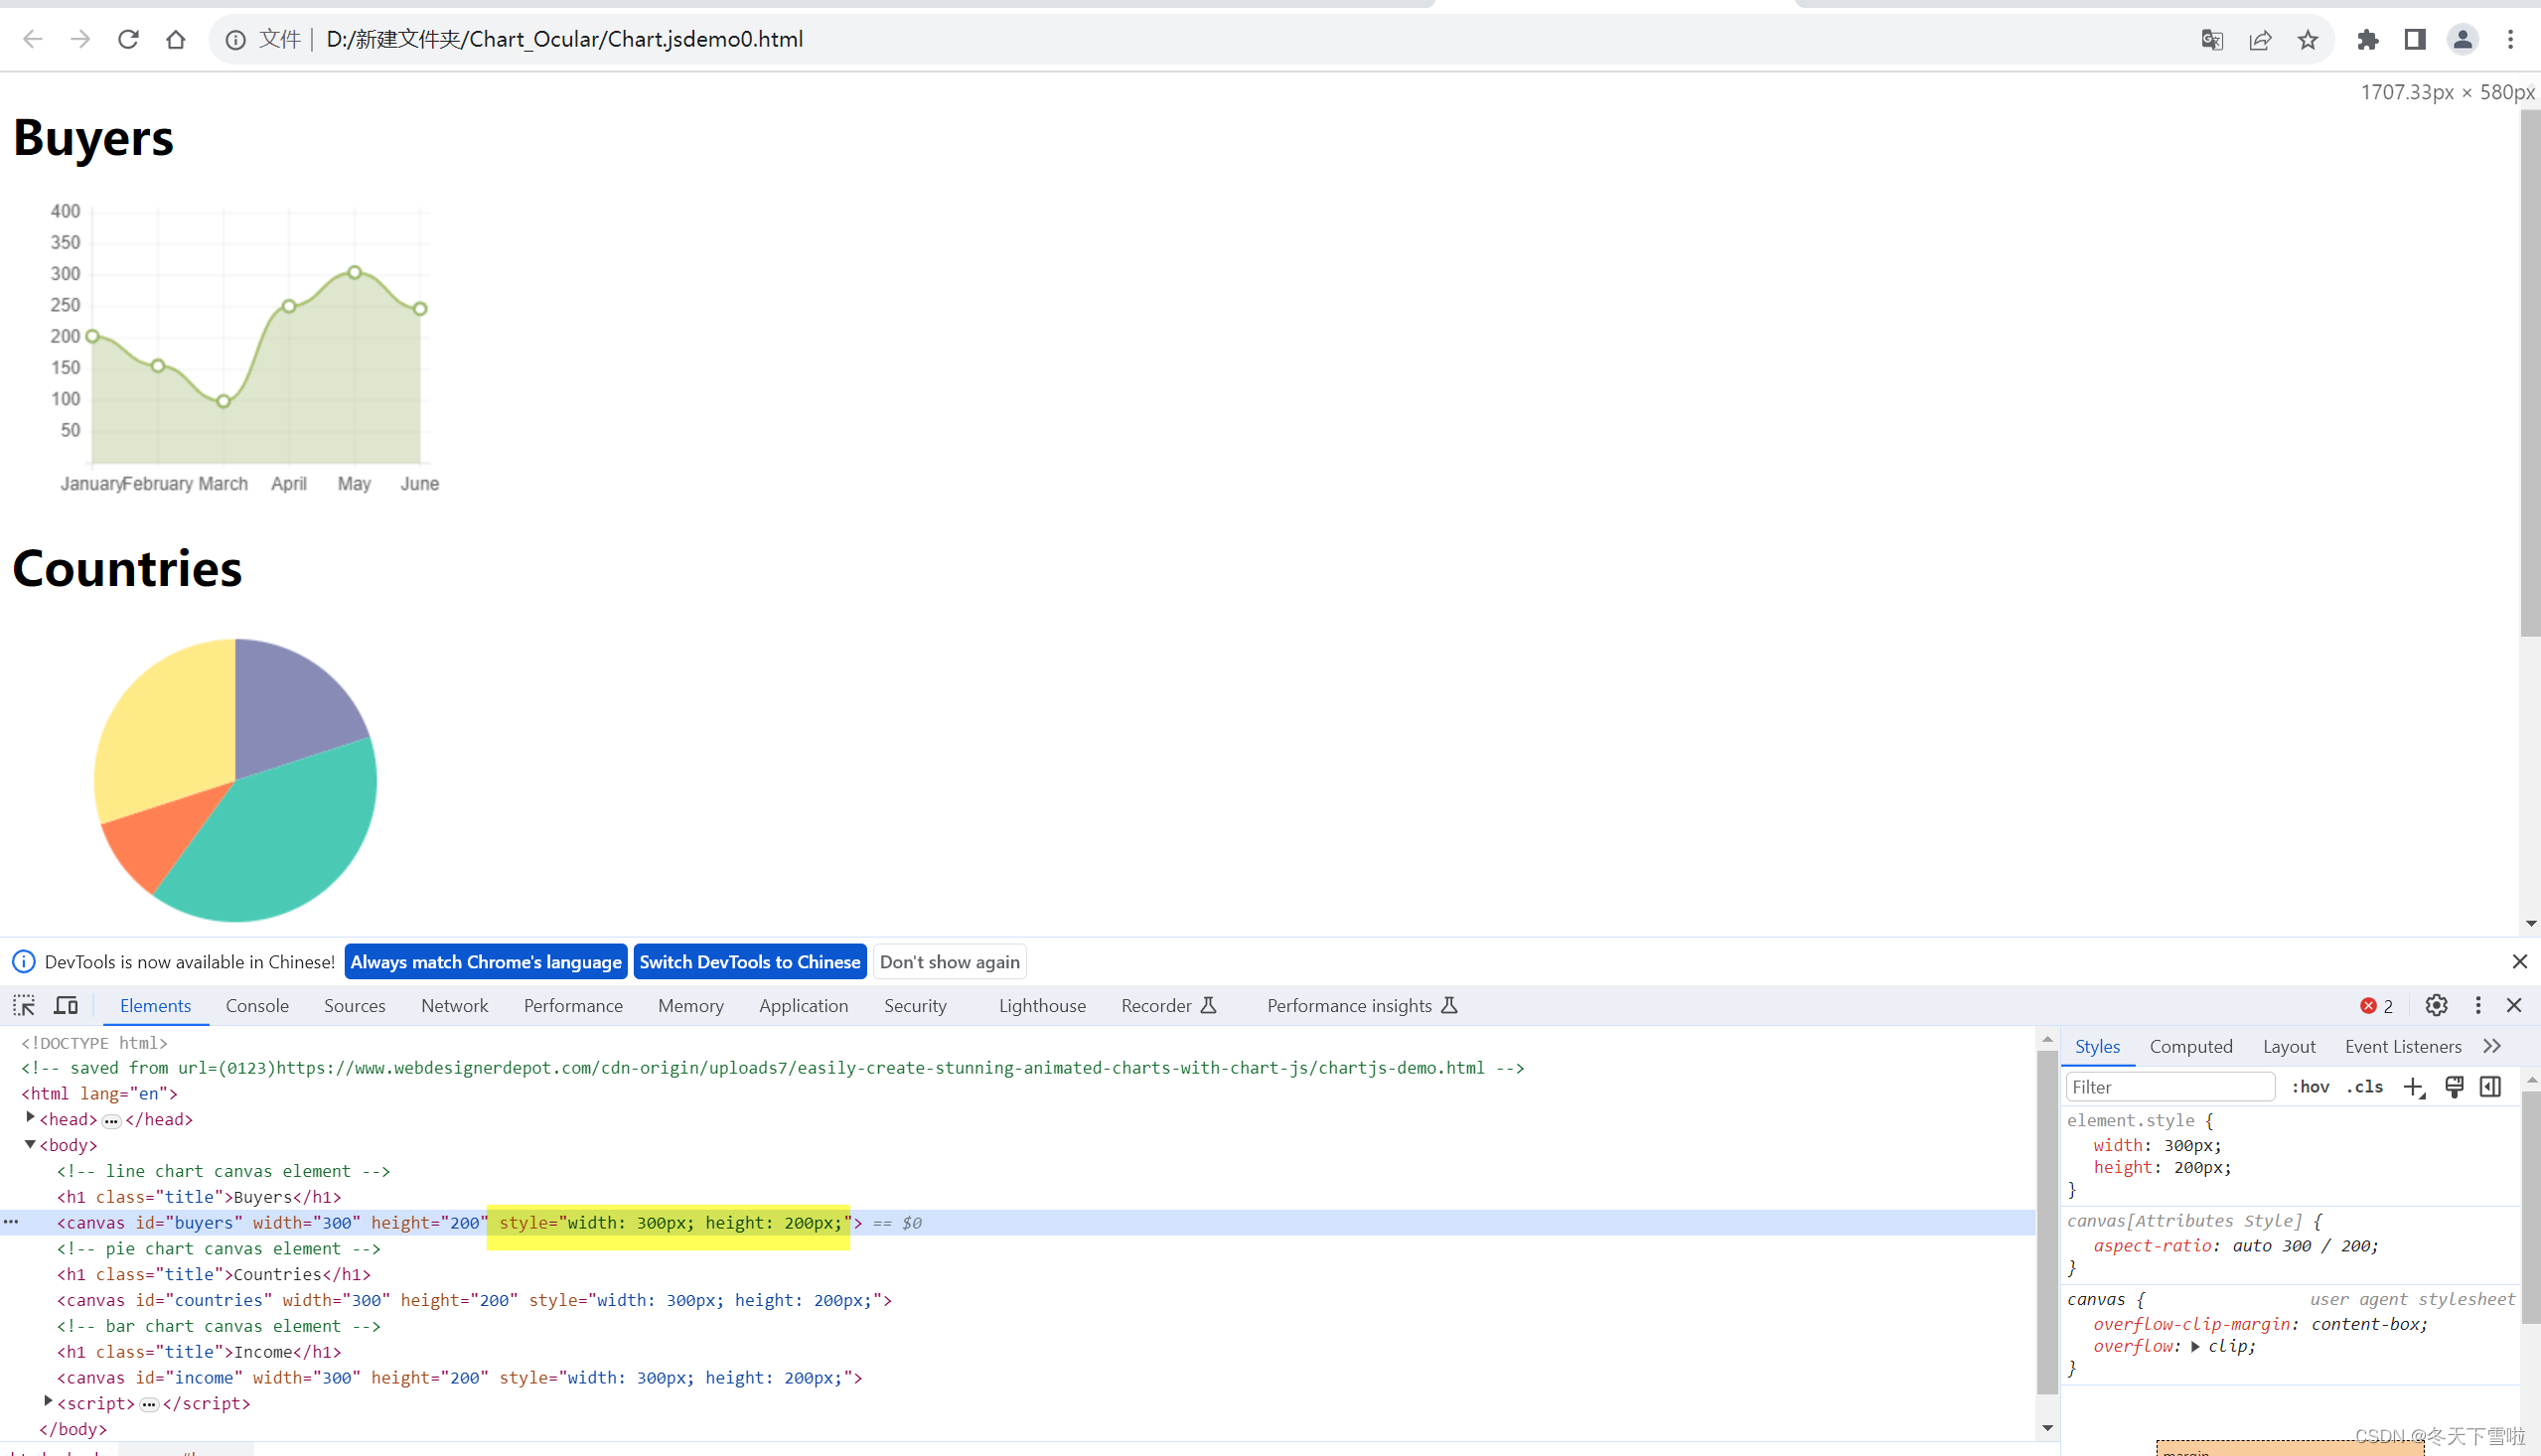Toggle element classes with .cls
The image size is (2541, 1456).
2365,1087
